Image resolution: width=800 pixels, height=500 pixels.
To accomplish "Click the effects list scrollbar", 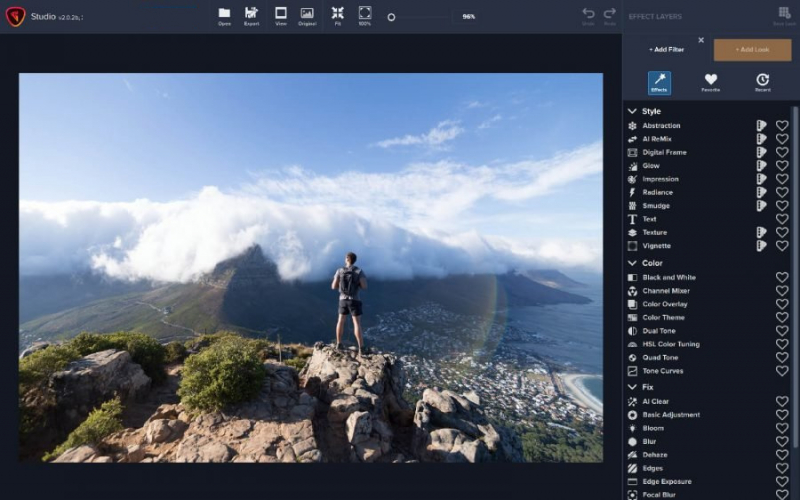I will pos(794,277).
